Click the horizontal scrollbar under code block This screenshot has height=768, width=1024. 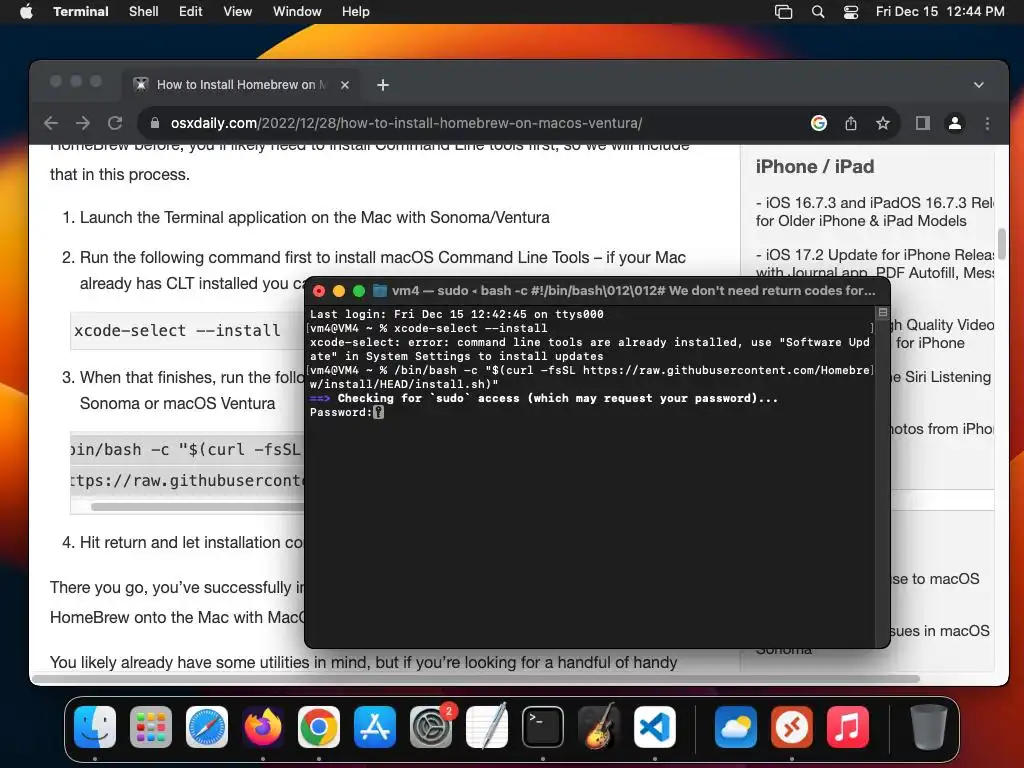197,507
